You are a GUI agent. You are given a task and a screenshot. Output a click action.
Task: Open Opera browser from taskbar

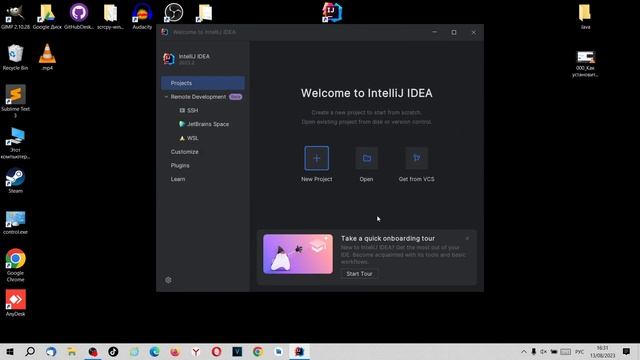point(216,351)
